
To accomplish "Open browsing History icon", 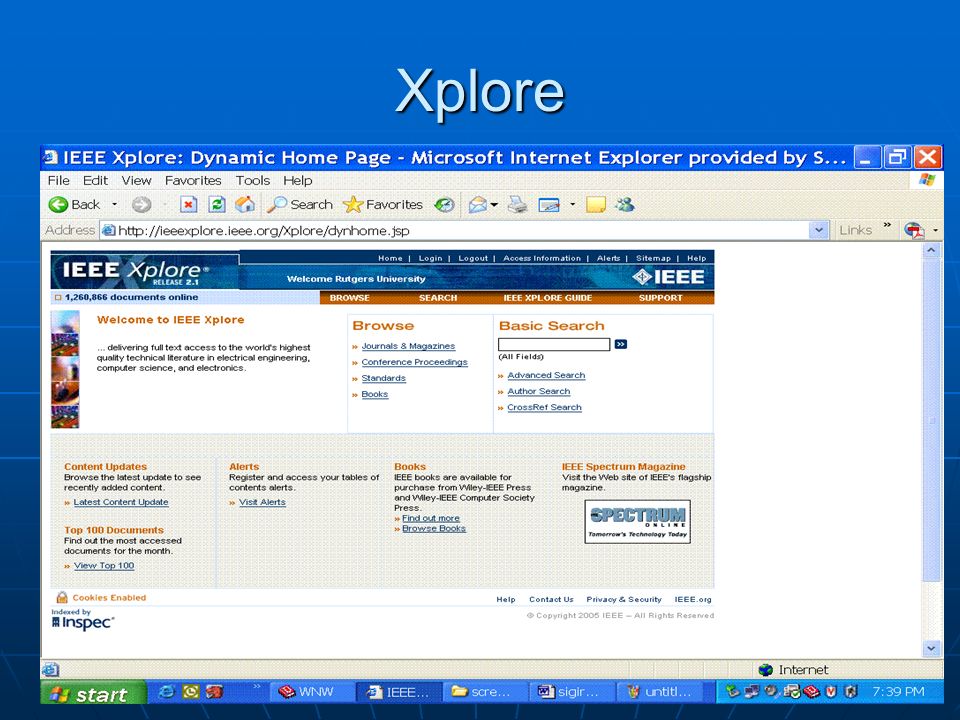I will click(444, 204).
